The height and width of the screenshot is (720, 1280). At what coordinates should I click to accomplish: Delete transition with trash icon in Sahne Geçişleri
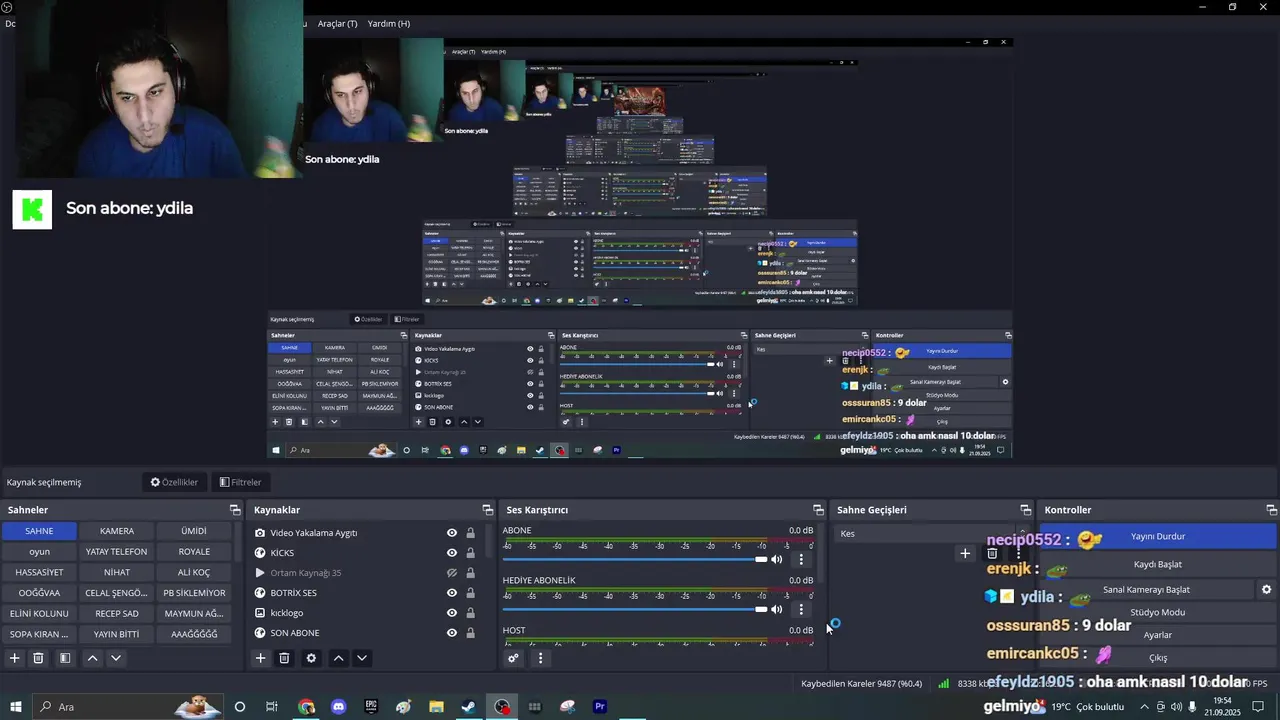tap(992, 553)
